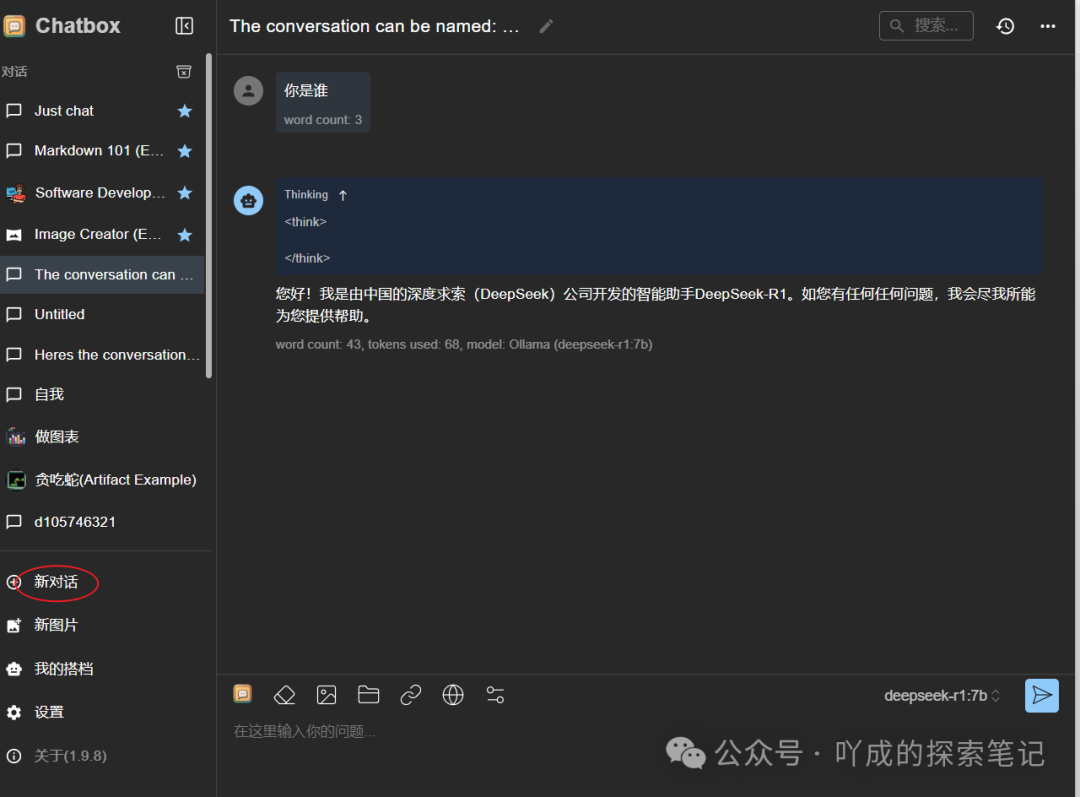
Task: Start a new chat with 新对话
Action: (56, 582)
